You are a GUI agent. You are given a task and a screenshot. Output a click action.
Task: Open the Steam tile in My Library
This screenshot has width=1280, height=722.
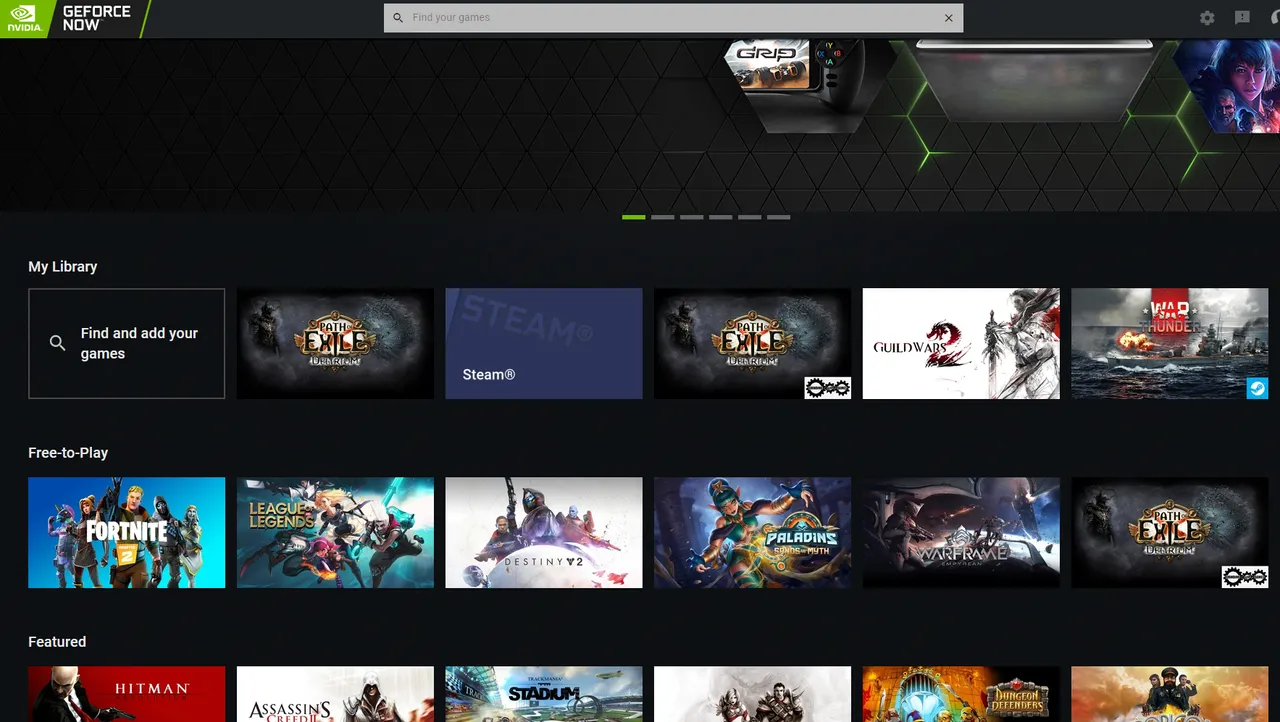[x=544, y=344]
